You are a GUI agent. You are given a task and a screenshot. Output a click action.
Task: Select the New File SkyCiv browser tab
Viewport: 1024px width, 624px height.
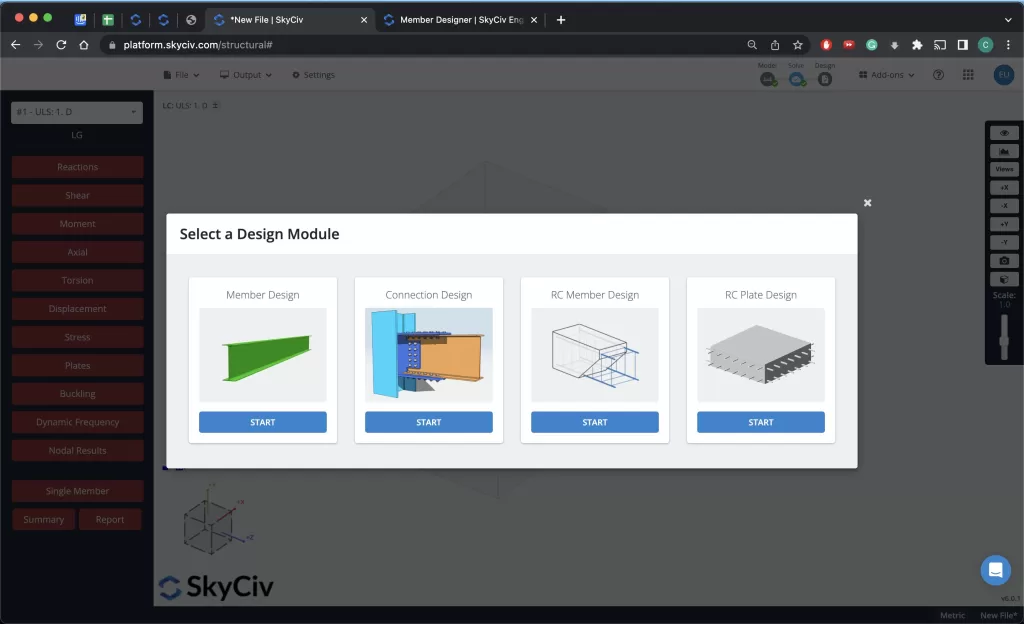click(x=291, y=20)
